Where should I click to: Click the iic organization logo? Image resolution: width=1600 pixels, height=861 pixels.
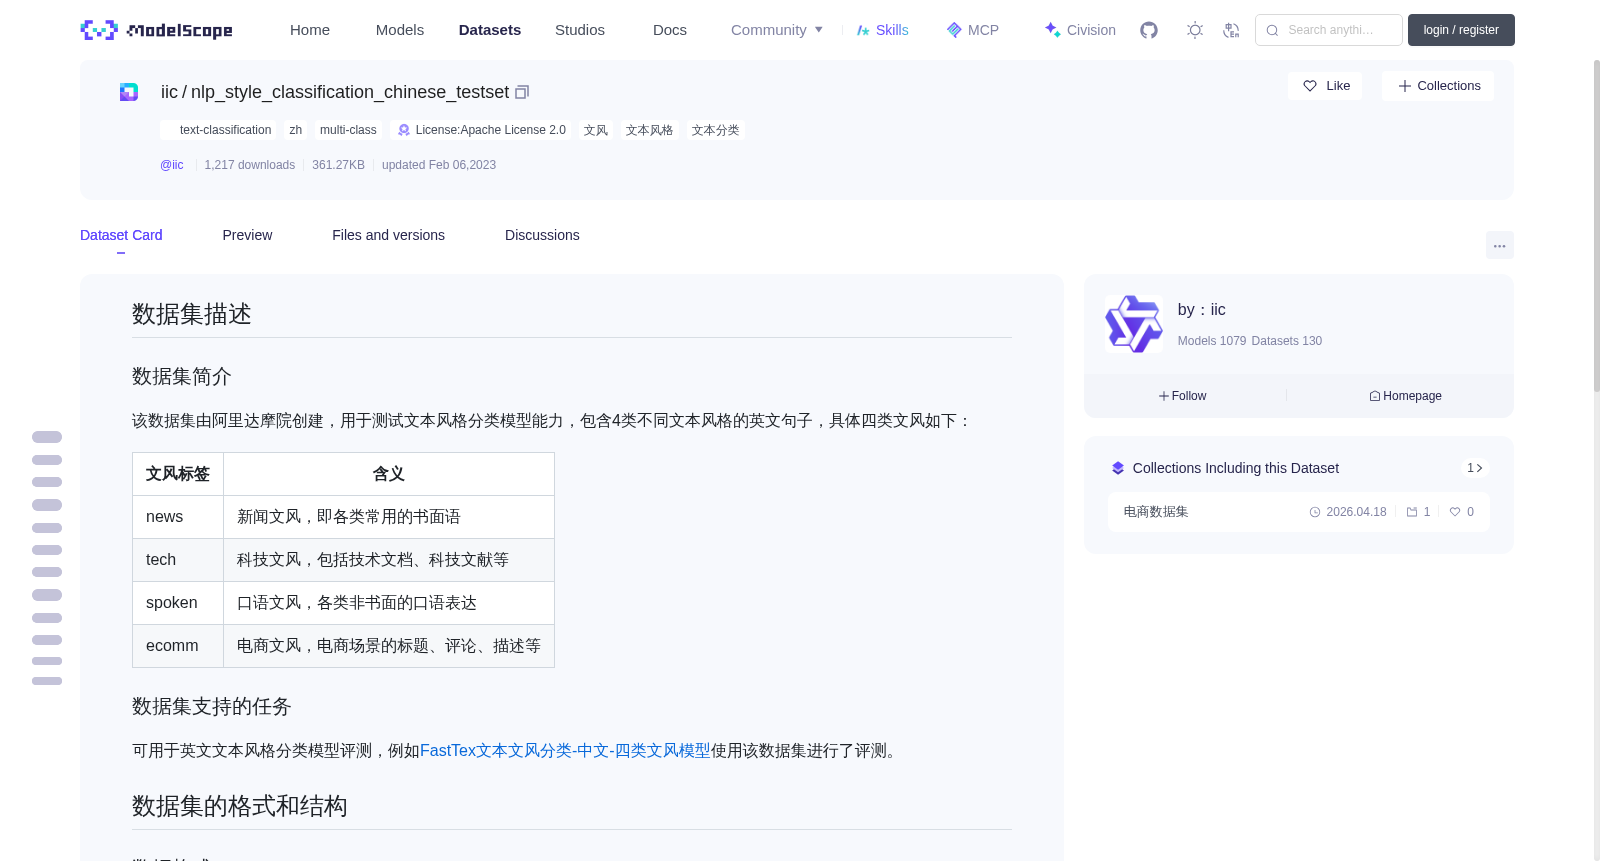[1134, 324]
